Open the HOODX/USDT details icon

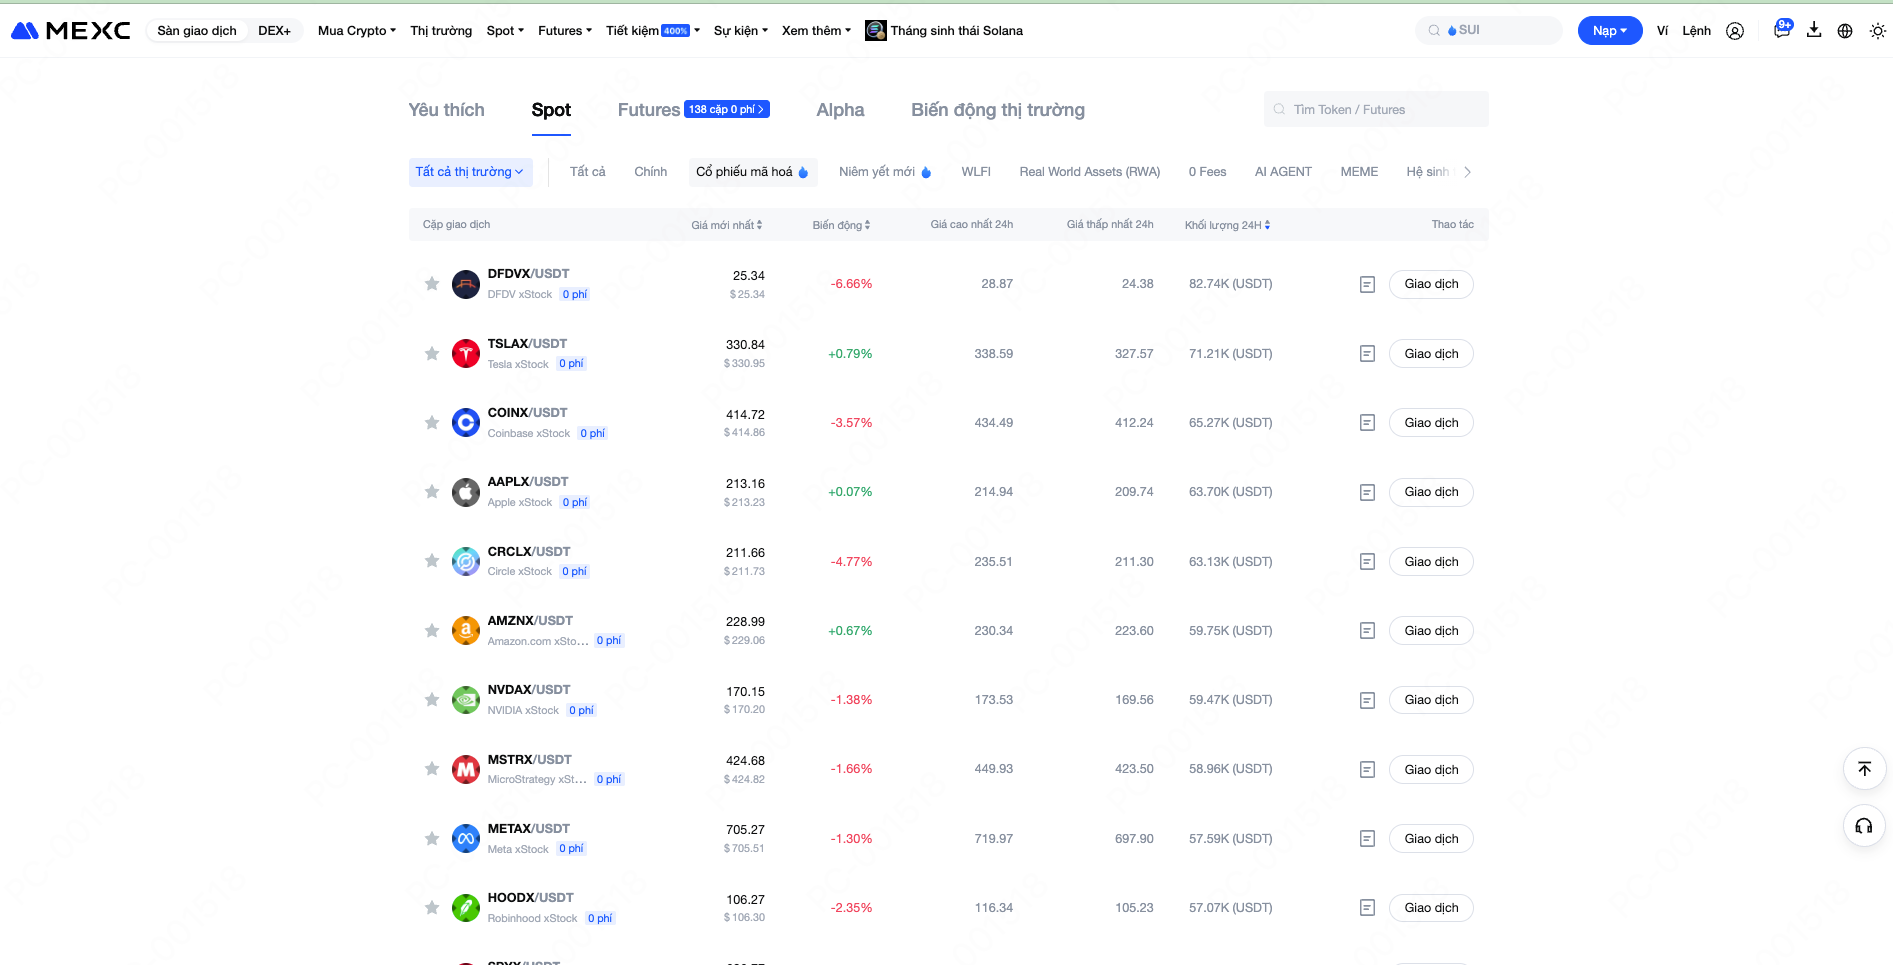point(1367,908)
